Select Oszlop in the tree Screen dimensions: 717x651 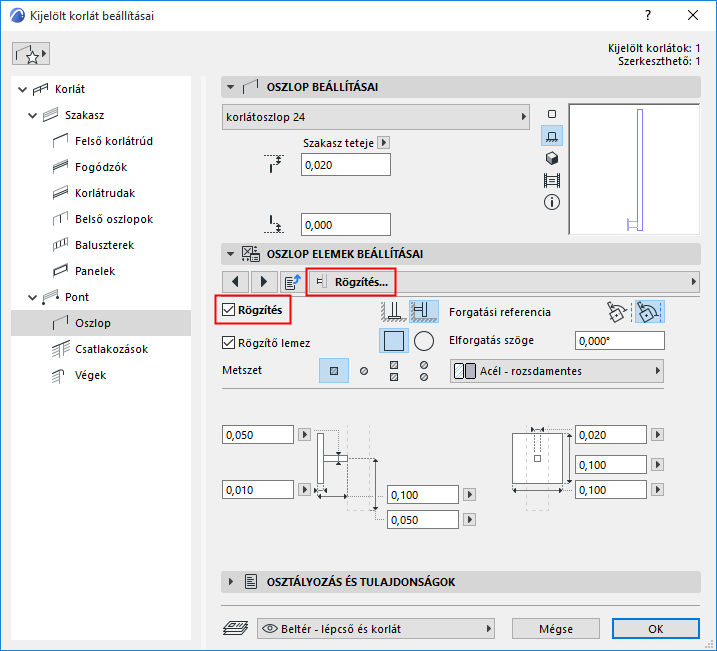[101, 323]
